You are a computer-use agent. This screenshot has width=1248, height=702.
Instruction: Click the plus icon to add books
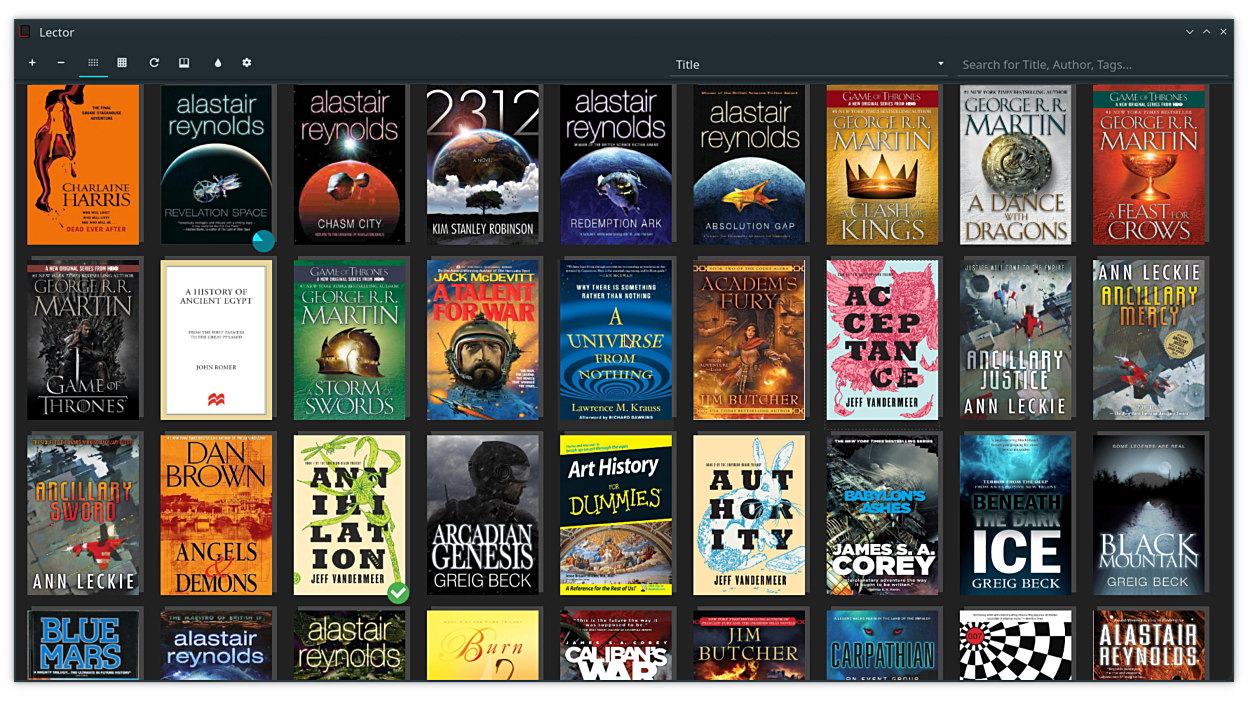tap(32, 63)
